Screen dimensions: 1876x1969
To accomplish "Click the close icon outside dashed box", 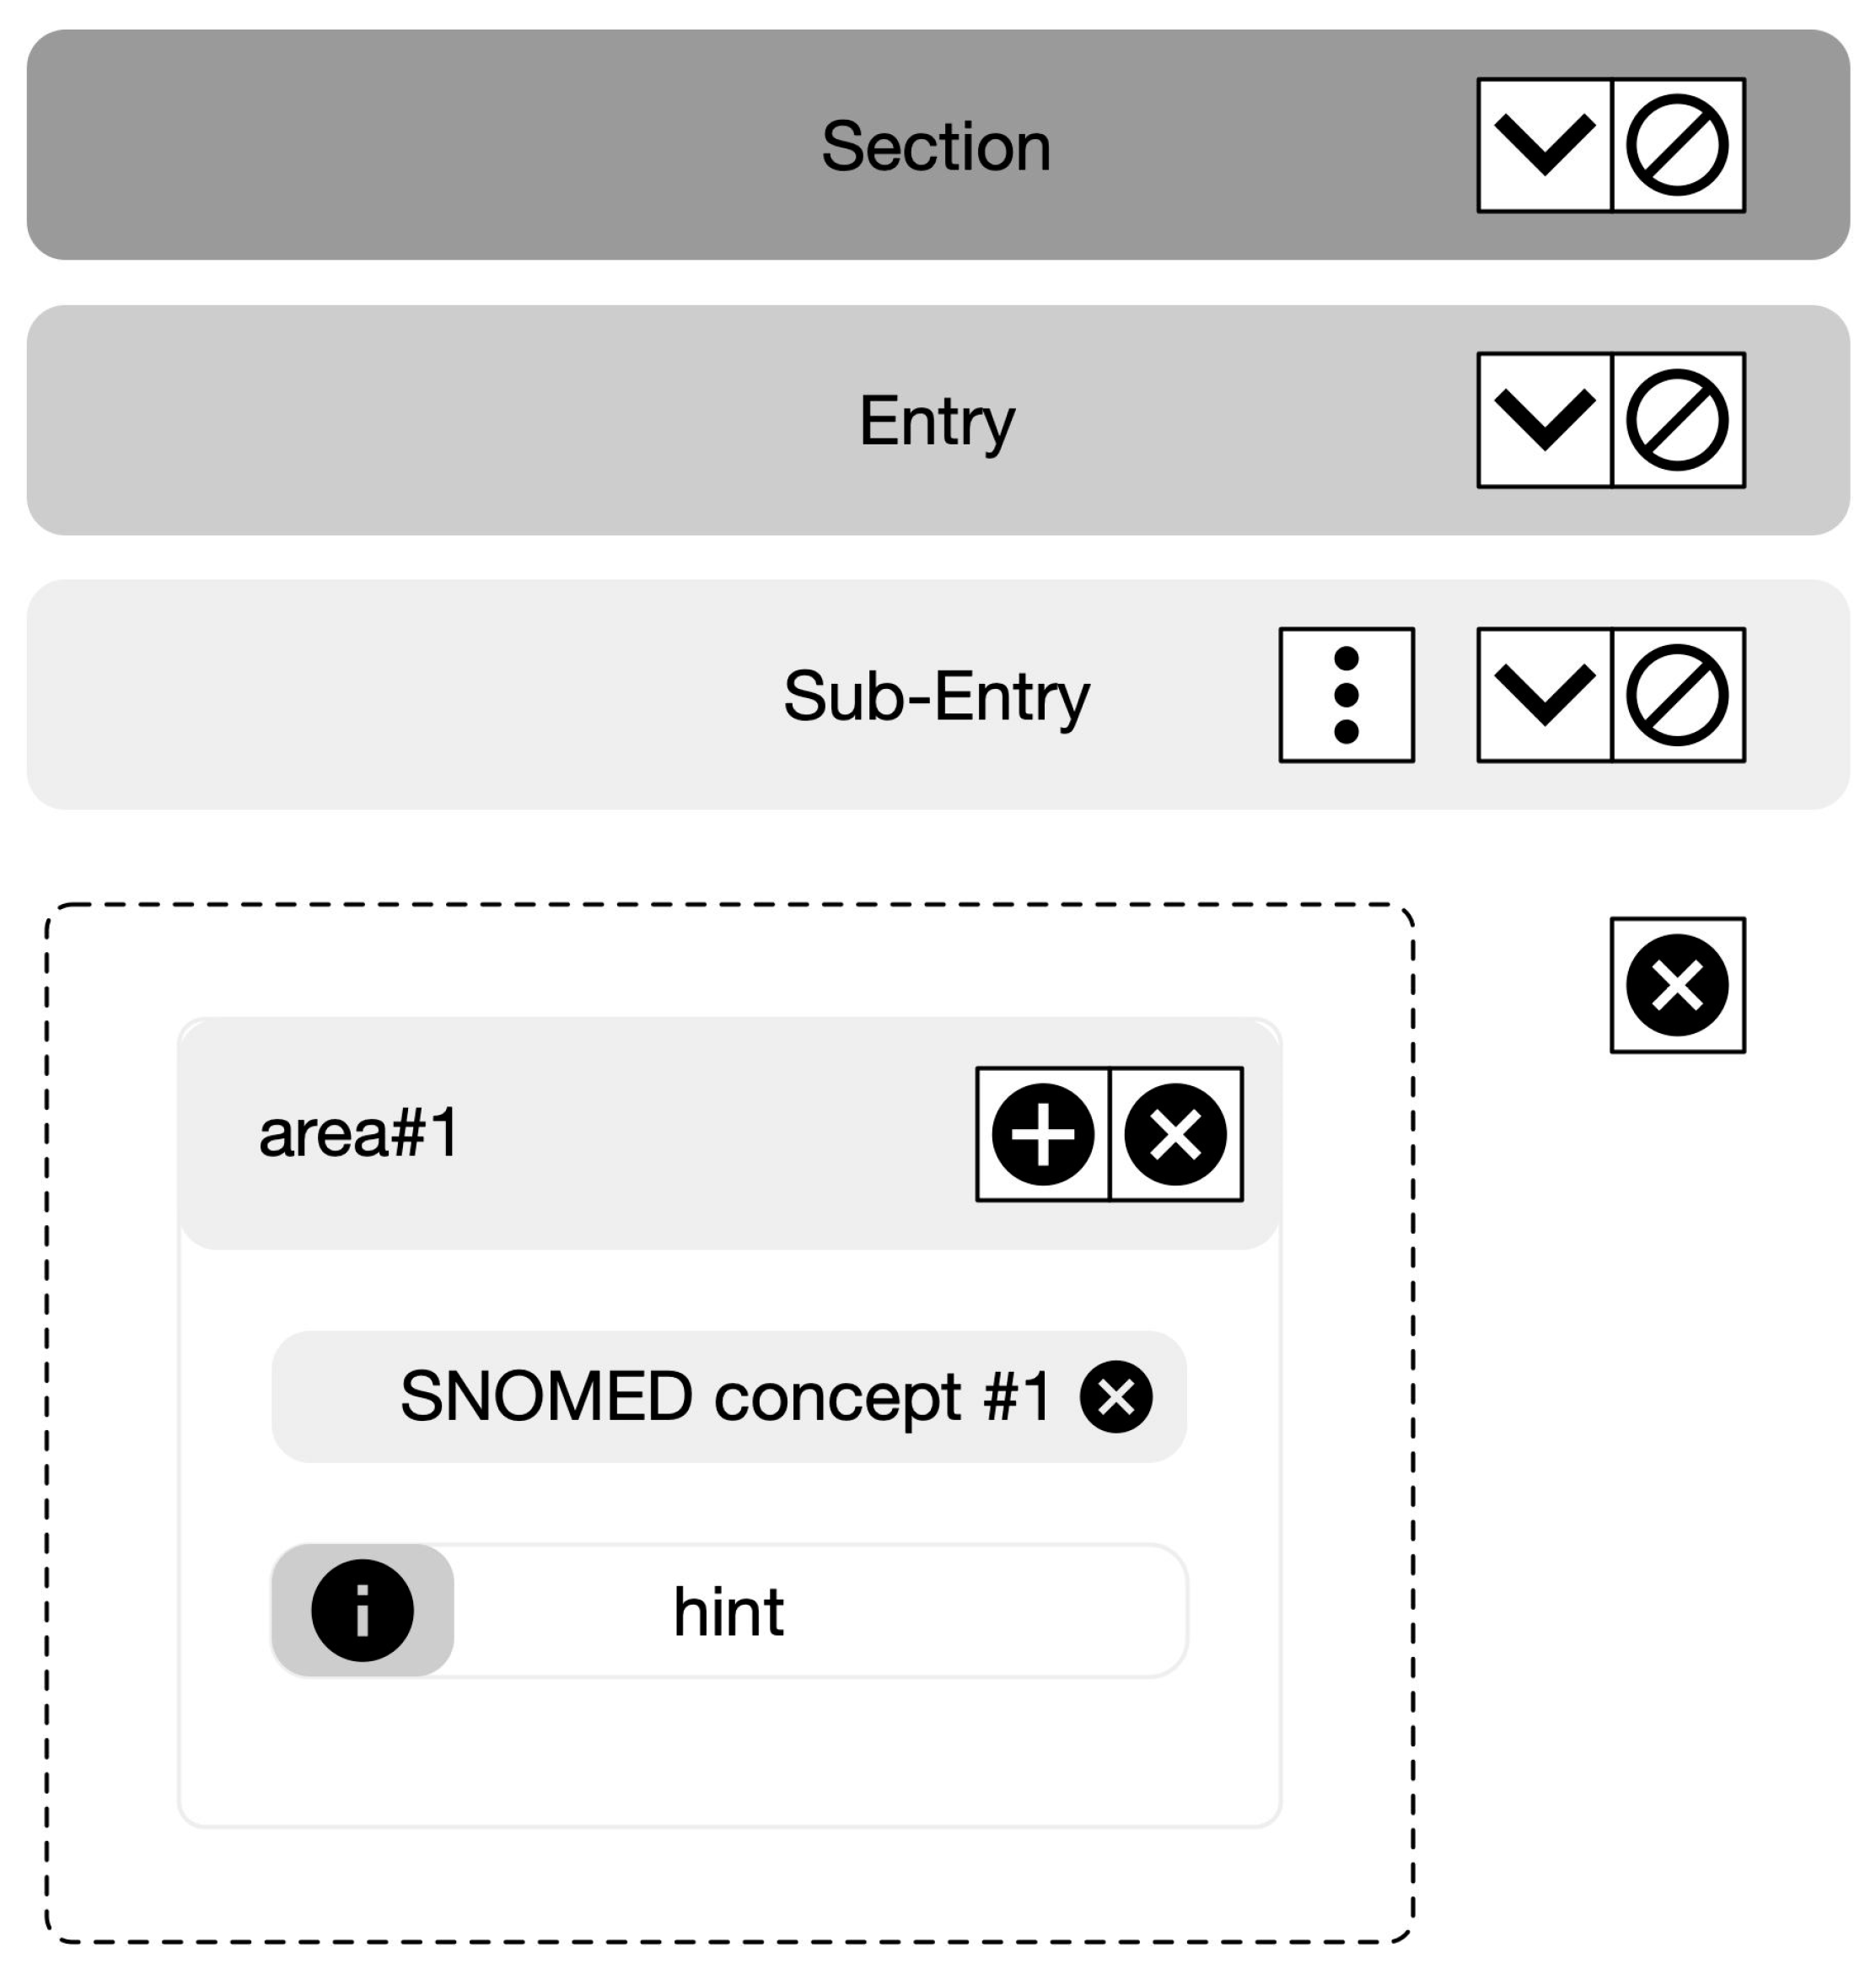I will (x=1677, y=985).
